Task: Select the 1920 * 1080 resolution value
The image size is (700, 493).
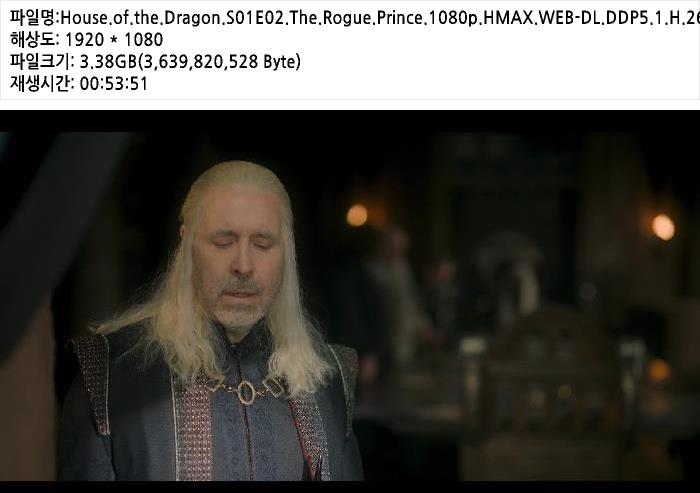Action: (x=114, y=40)
